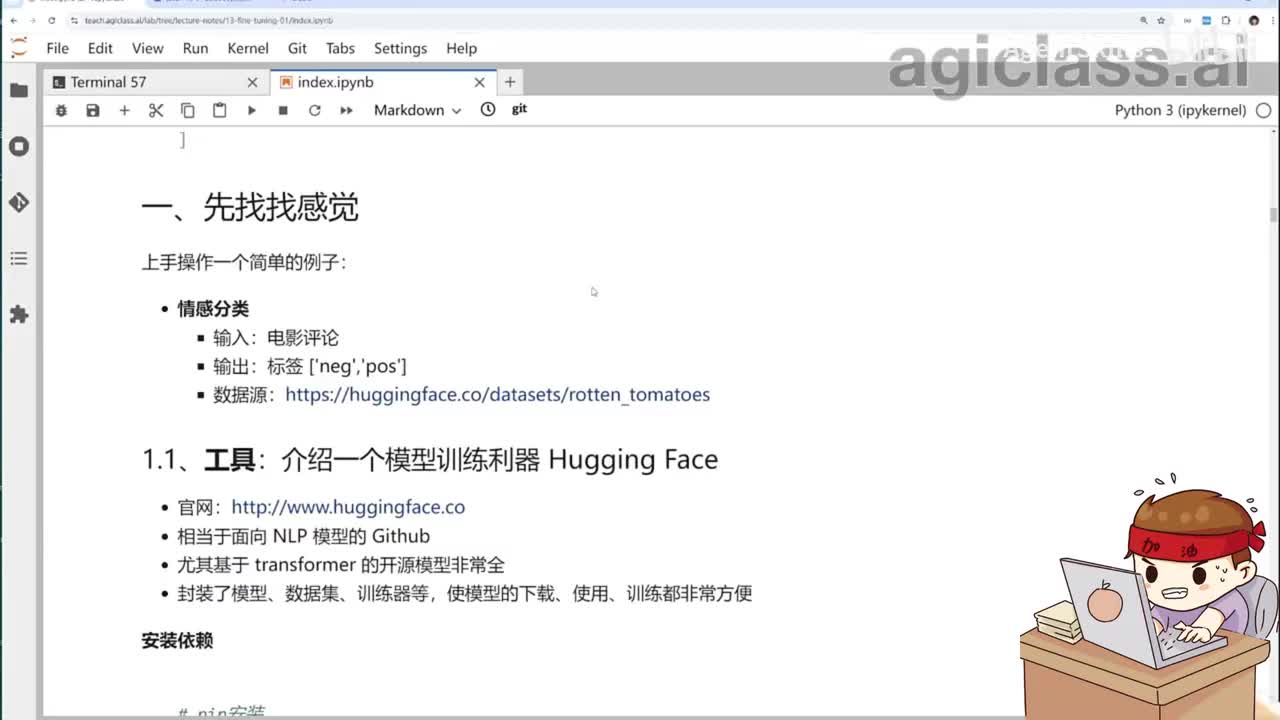The width and height of the screenshot is (1280, 720).
Task: Run the selected cell
Action: coord(251,110)
